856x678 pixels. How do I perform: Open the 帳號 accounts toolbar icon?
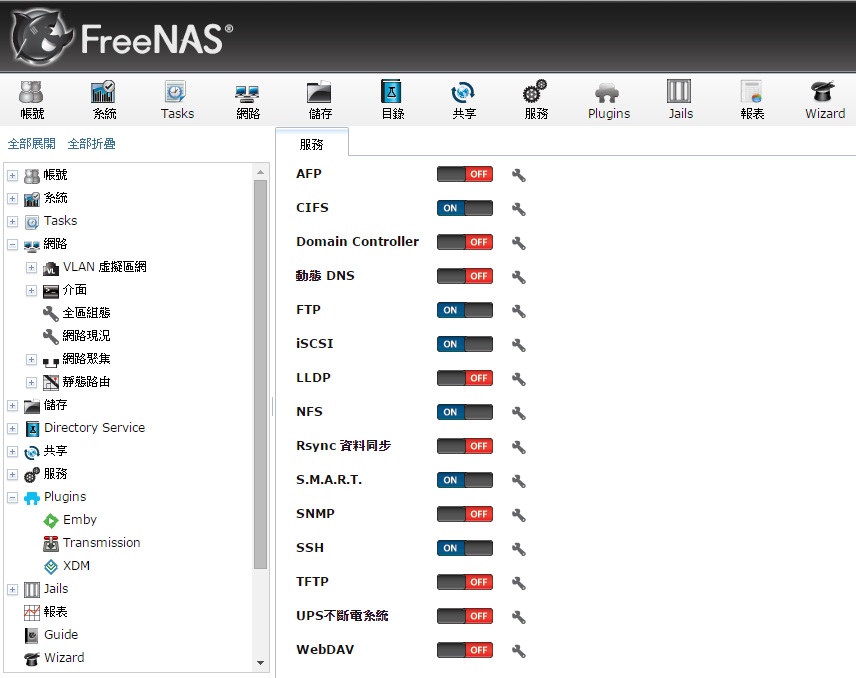(32, 99)
